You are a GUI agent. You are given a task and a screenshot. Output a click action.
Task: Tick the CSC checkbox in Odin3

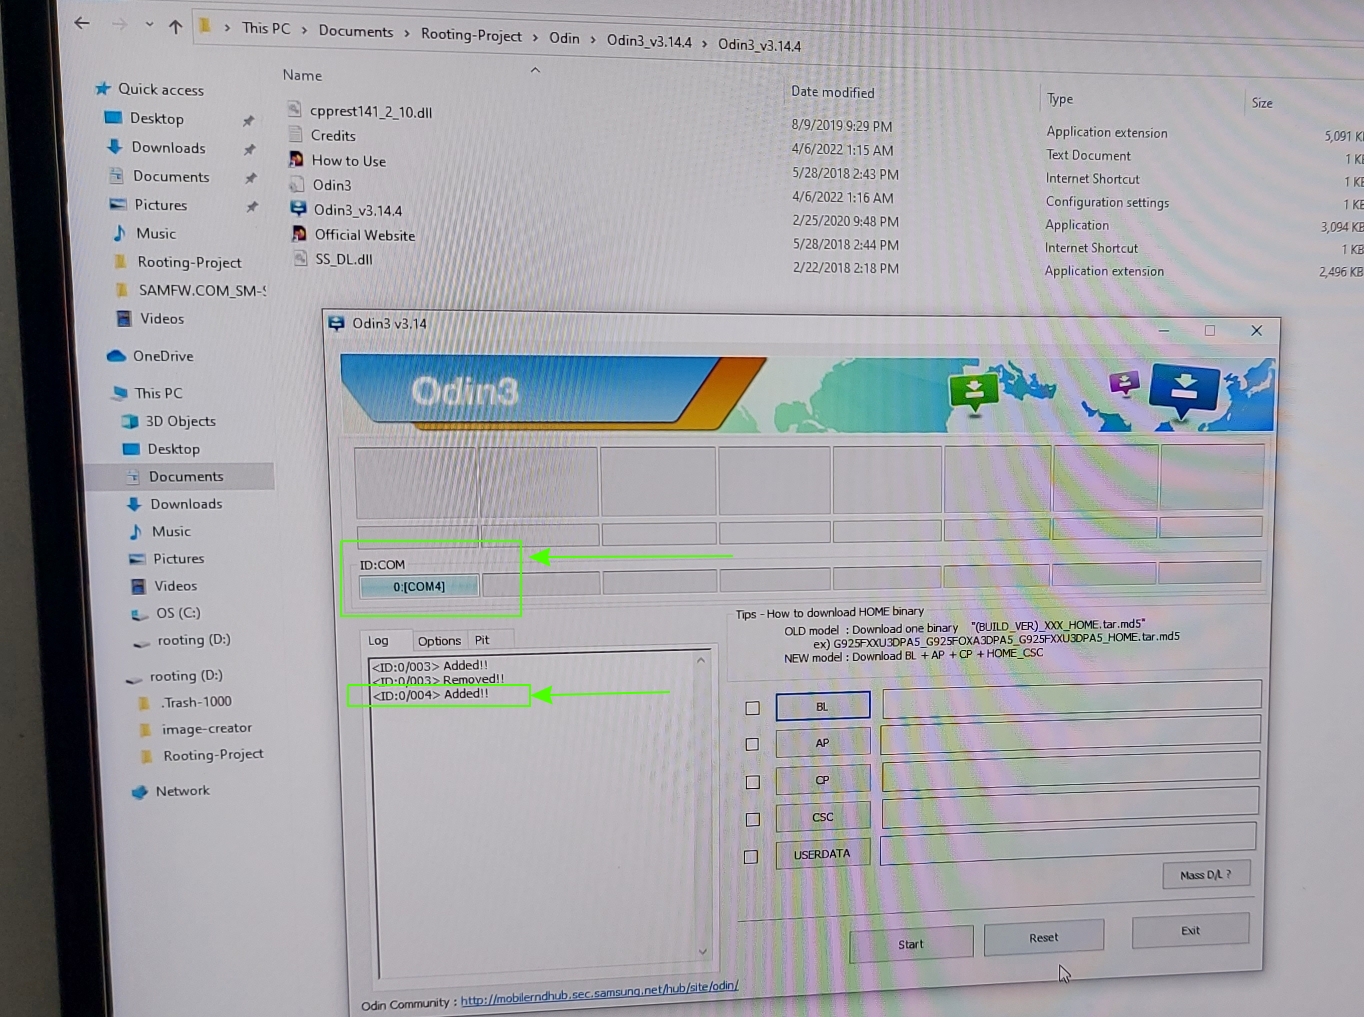[x=753, y=820]
